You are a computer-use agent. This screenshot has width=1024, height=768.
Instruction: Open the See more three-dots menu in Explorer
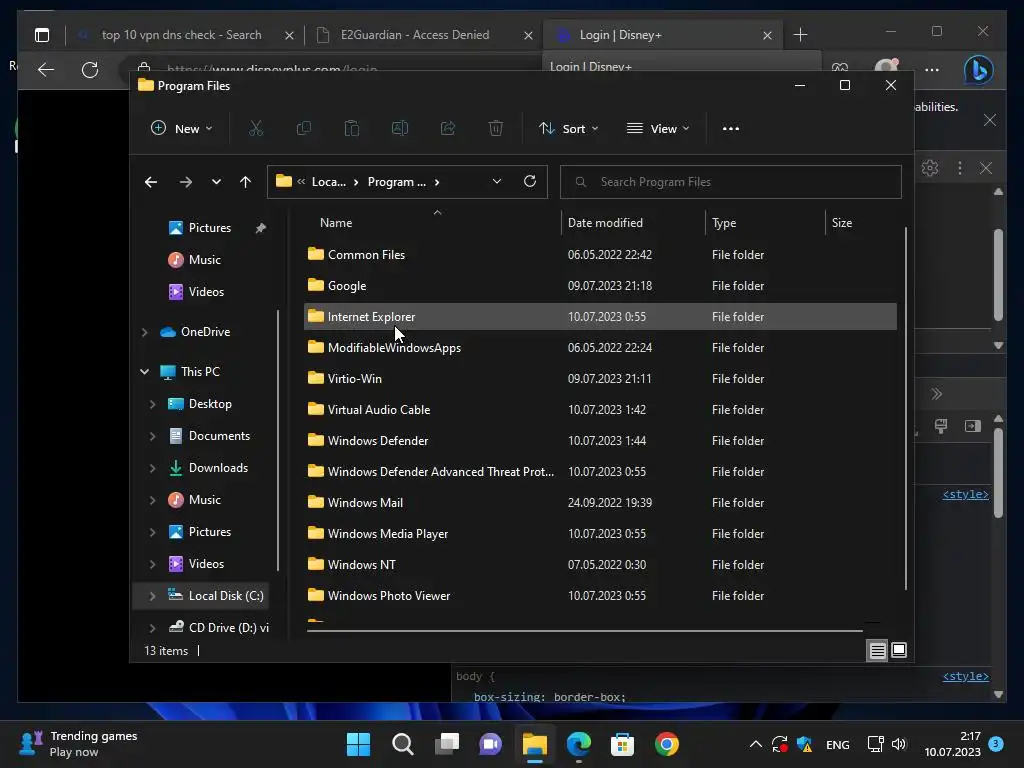point(731,129)
